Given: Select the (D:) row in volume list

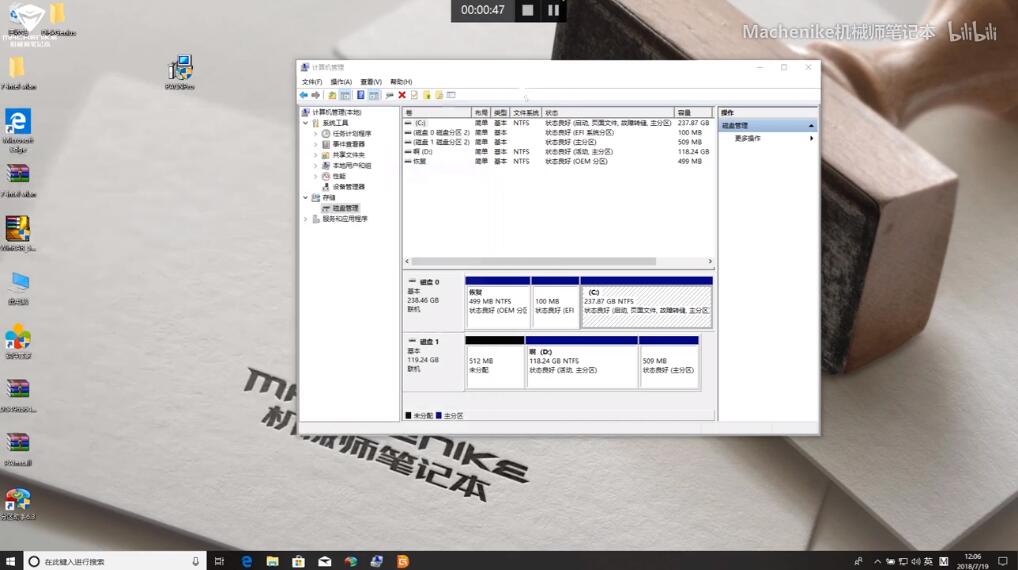Looking at the screenshot, I should tap(558, 152).
